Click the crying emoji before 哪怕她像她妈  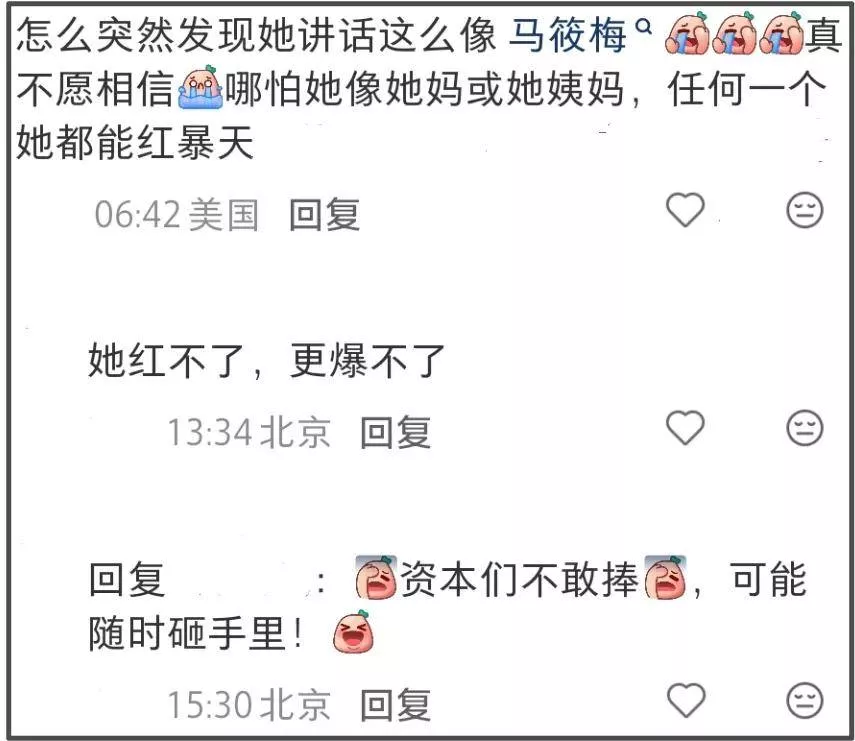pos(201,87)
